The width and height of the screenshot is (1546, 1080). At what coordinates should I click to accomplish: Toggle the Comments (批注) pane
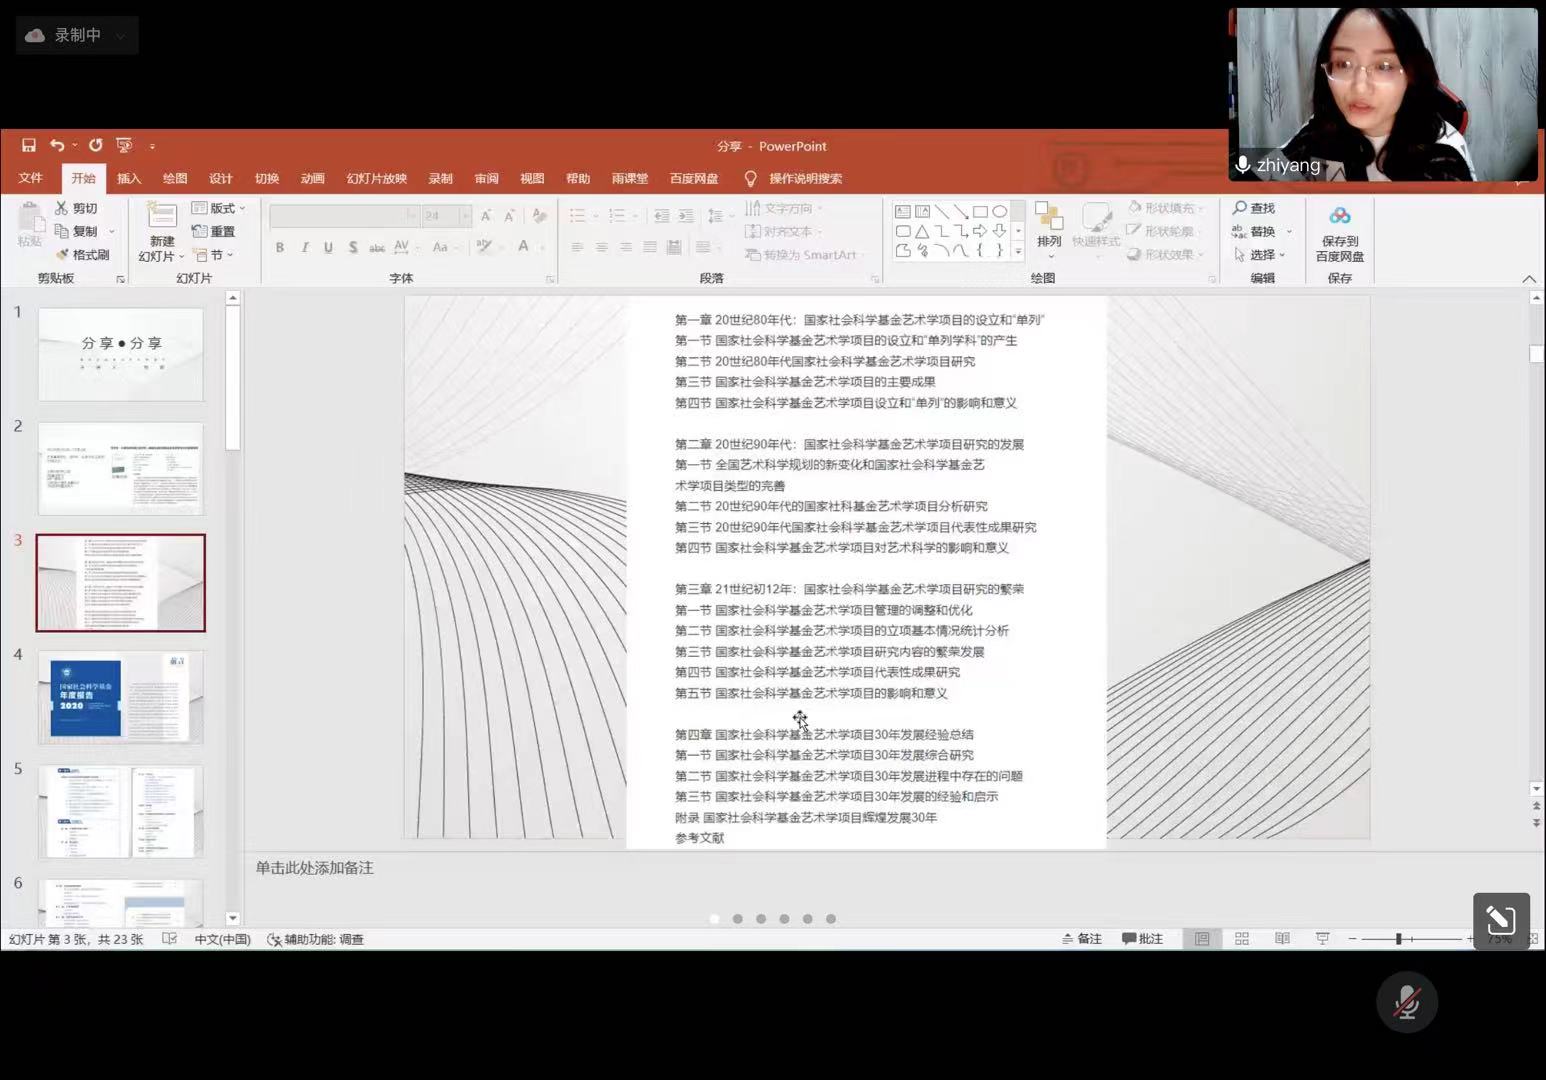click(x=1142, y=939)
